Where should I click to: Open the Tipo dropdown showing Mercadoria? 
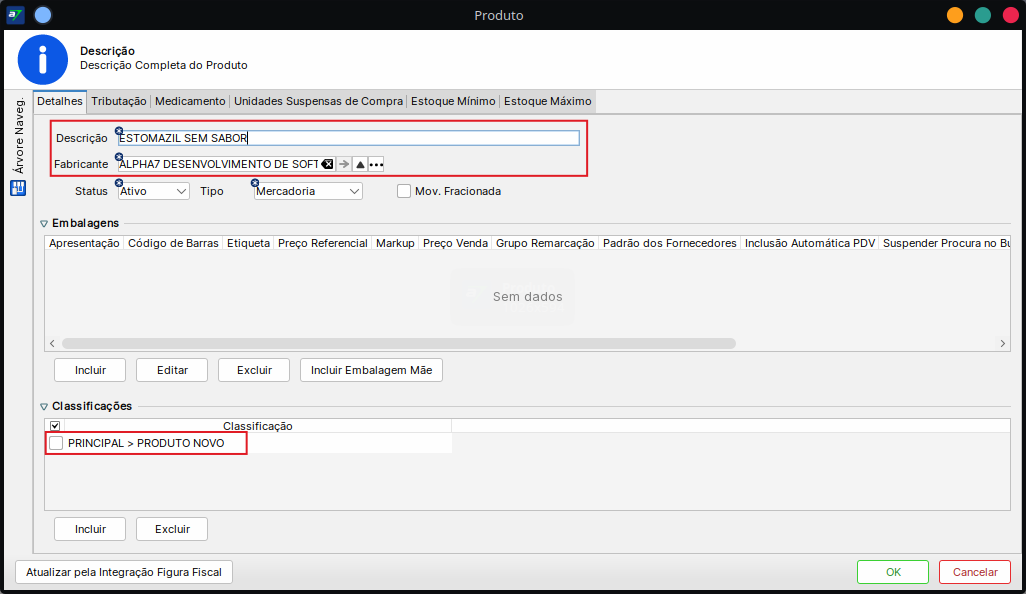(x=308, y=191)
